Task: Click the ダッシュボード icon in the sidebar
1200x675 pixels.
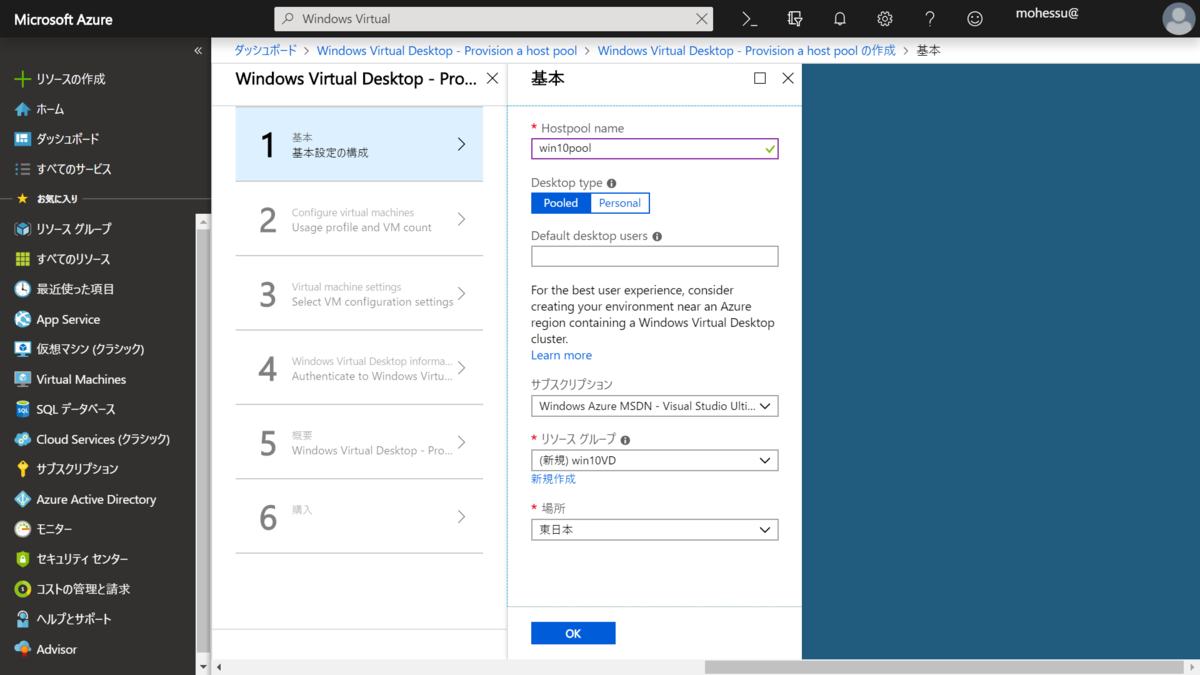Action: [22, 139]
